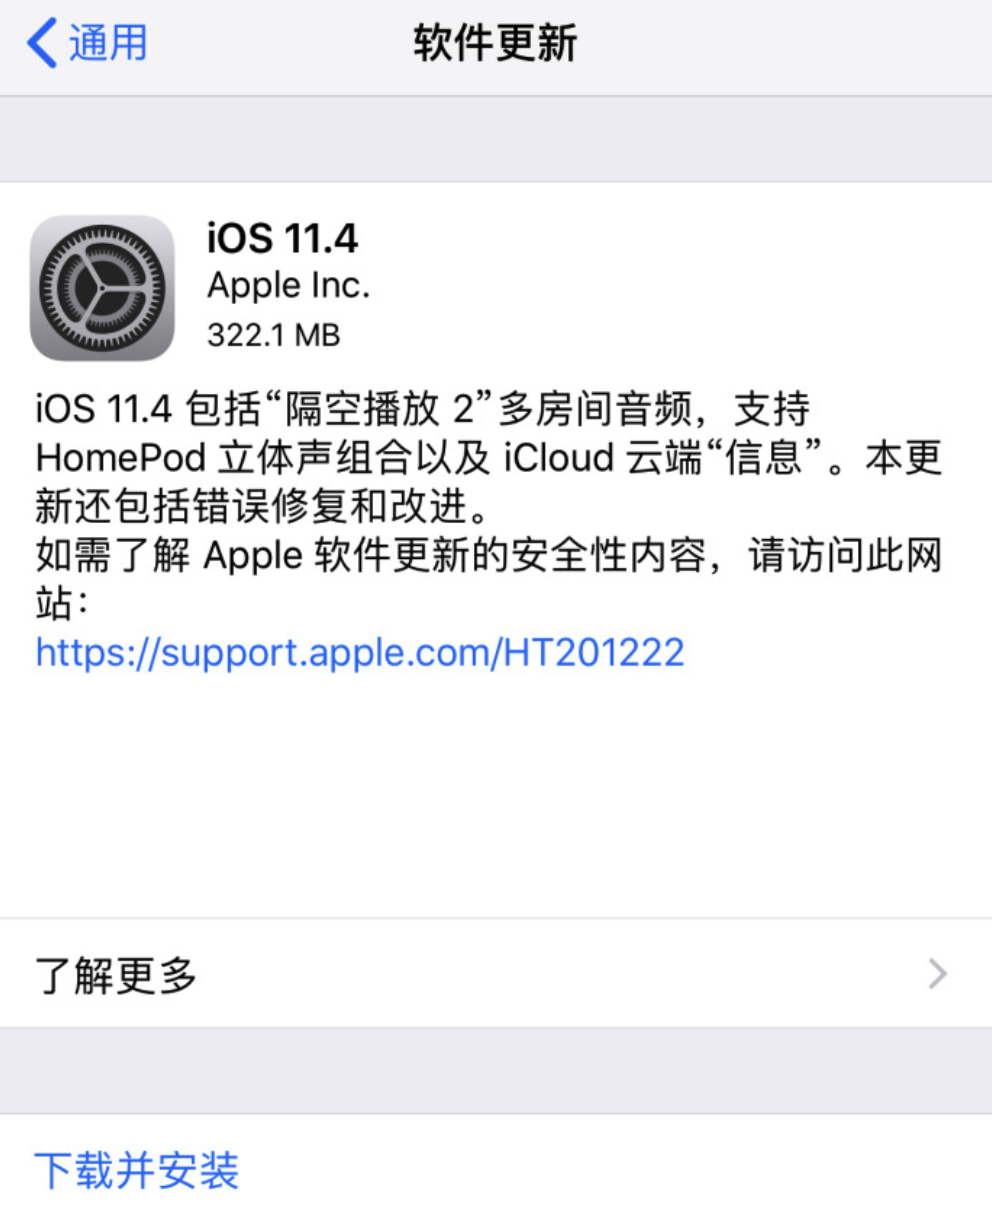Click the gray separator above 下载并安装
992x1220 pixels.
point(496,1070)
